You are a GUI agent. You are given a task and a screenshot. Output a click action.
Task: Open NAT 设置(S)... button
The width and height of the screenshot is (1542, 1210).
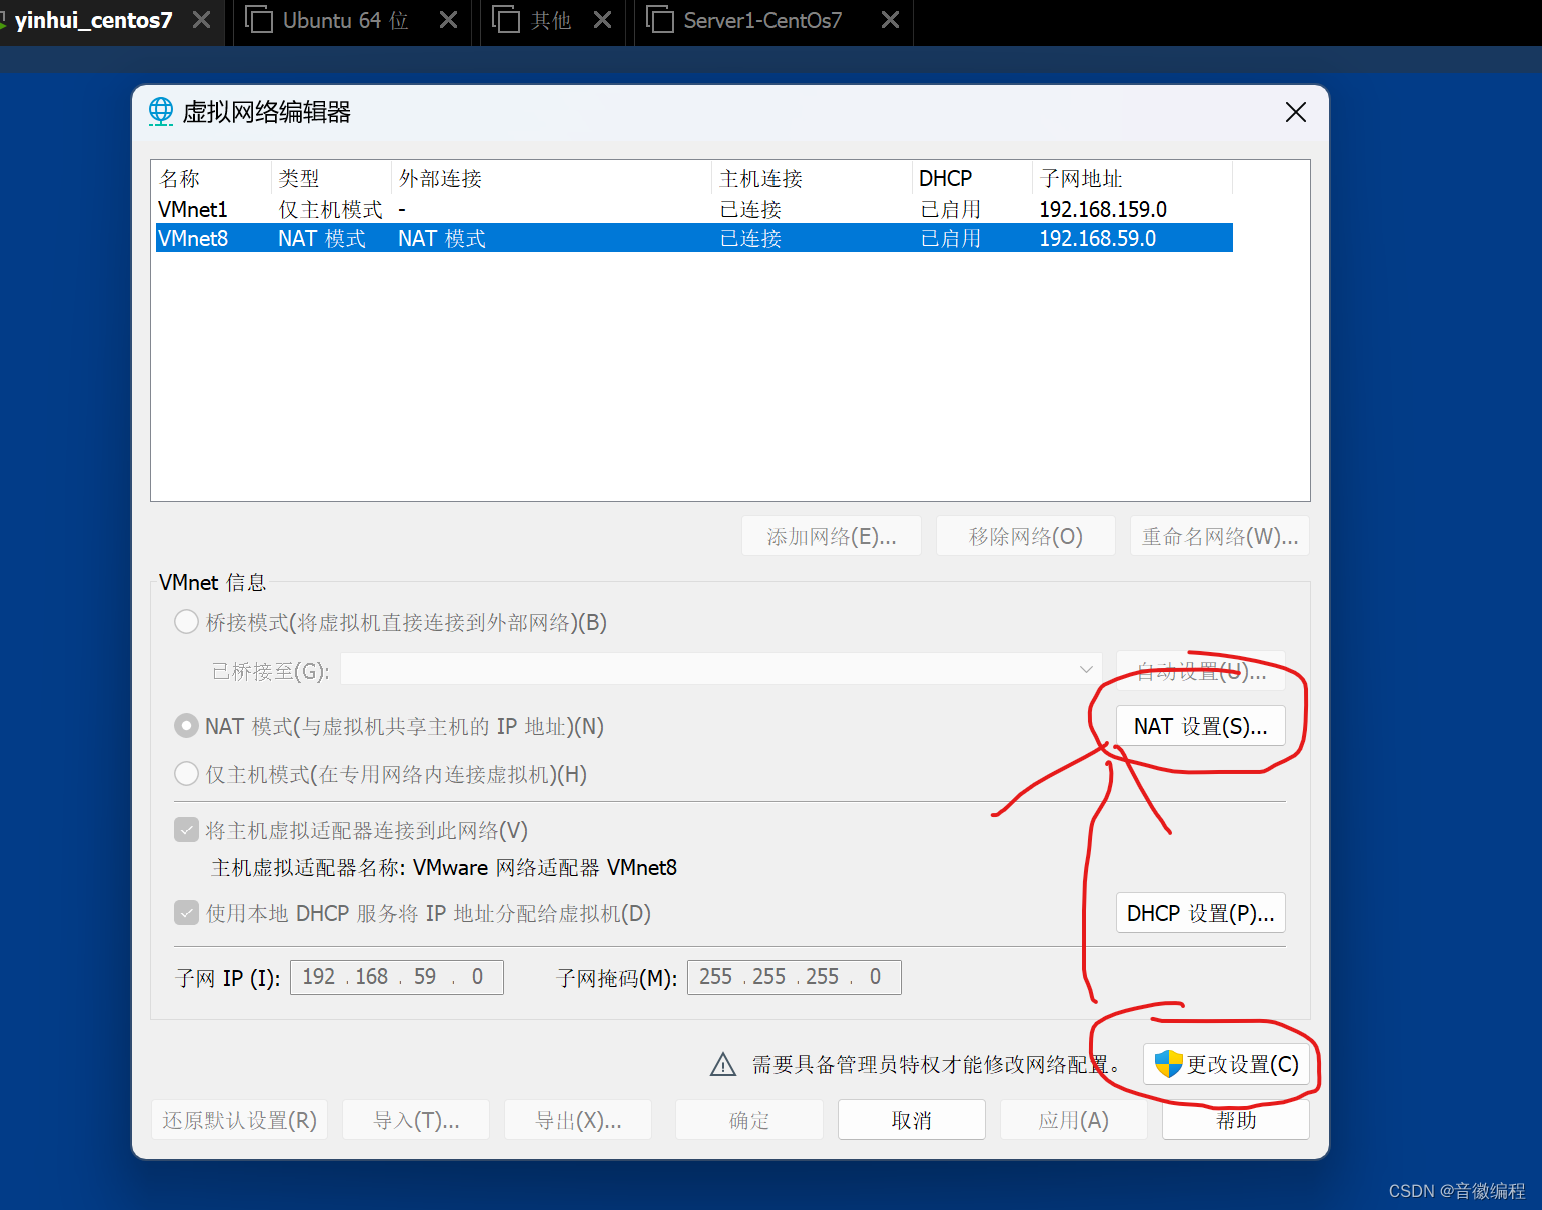(1200, 726)
